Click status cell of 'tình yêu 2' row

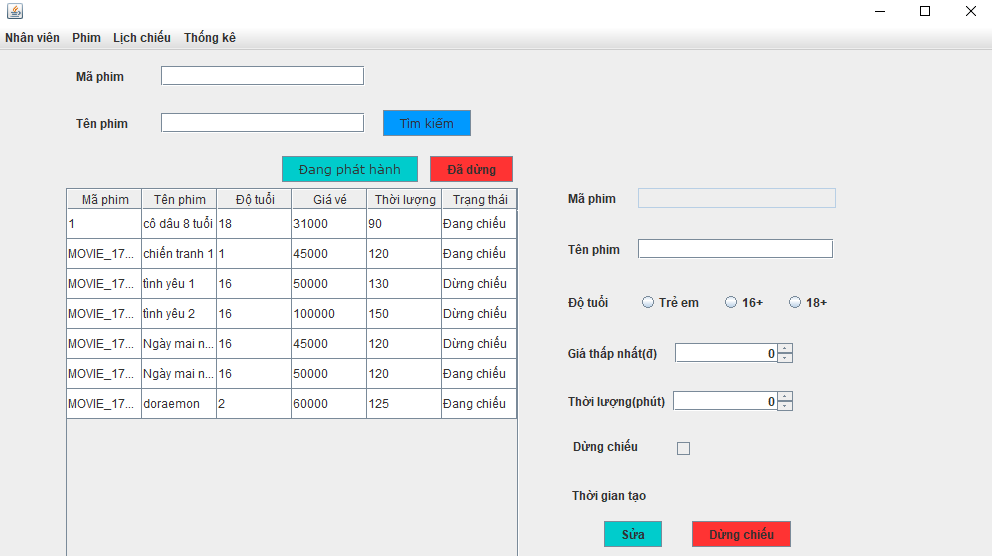tap(479, 314)
